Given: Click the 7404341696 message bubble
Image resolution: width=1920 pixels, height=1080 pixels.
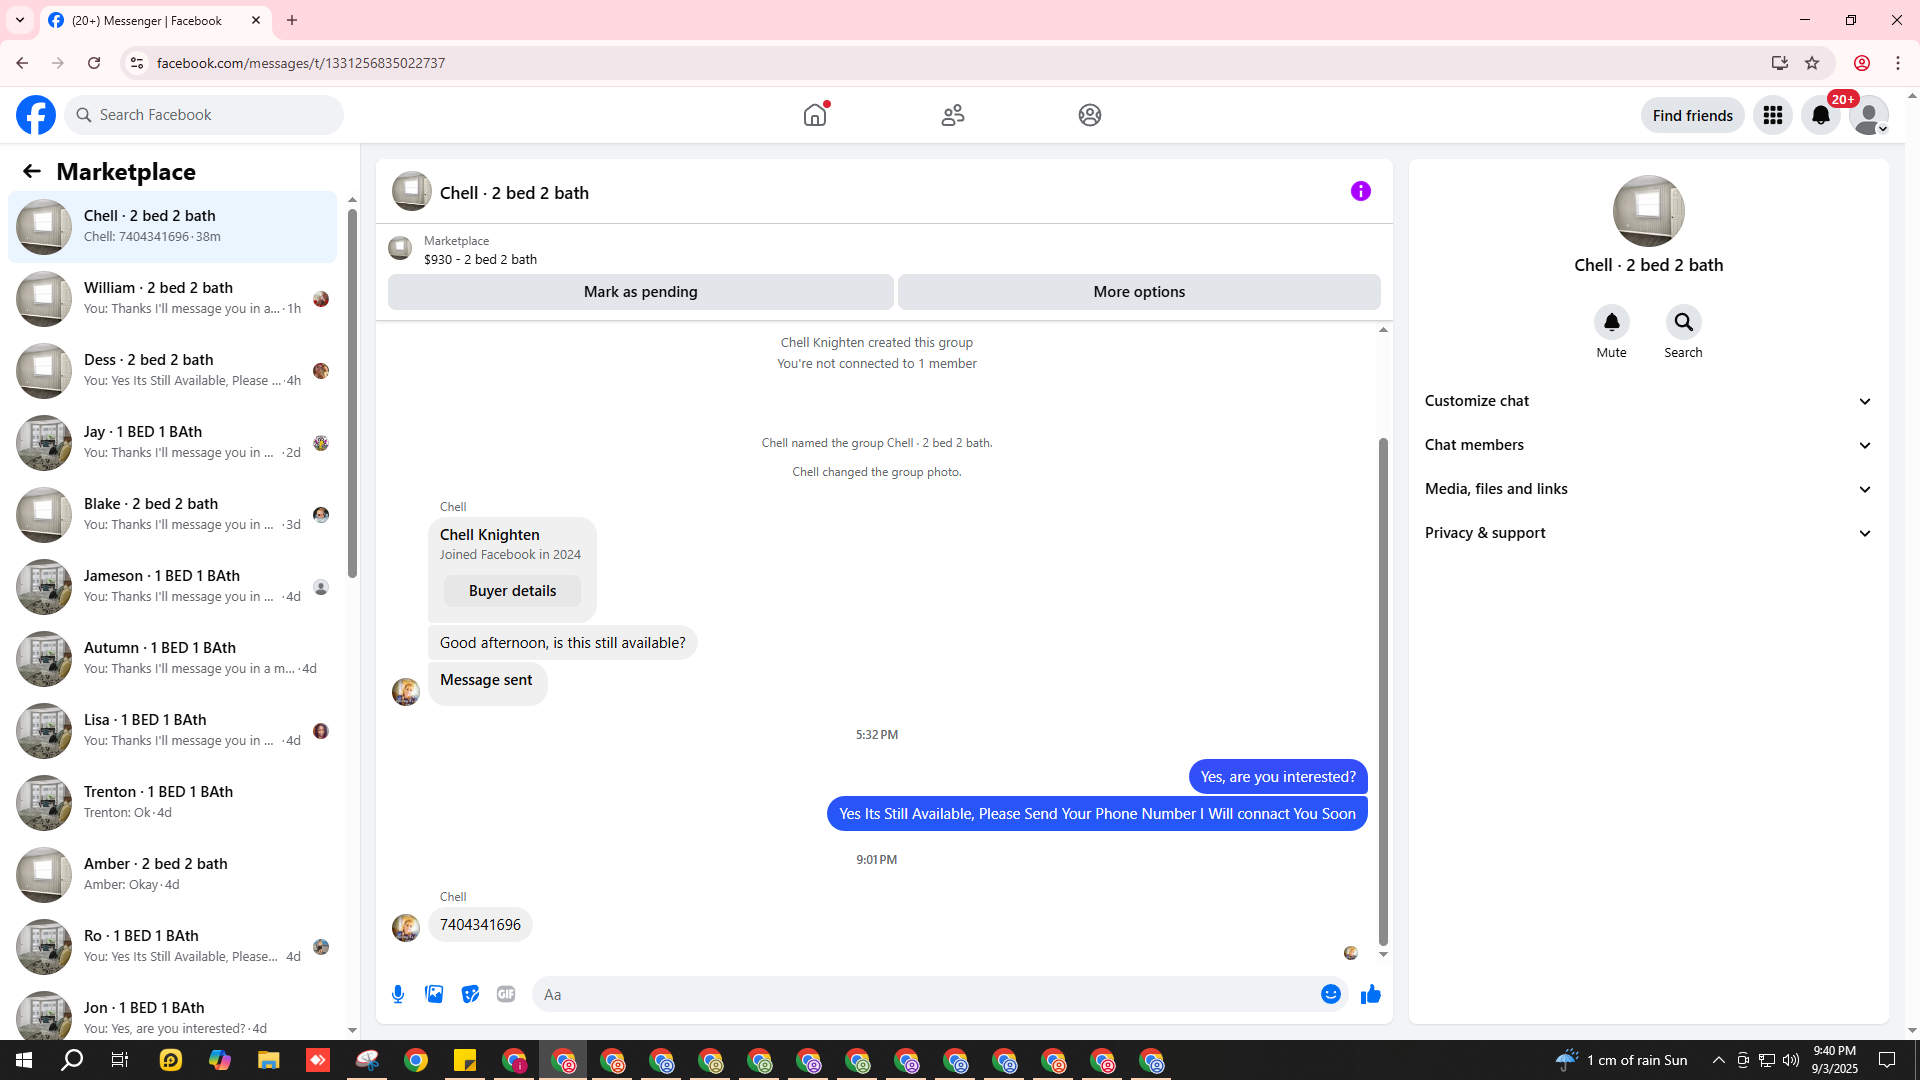Looking at the screenshot, I should point(480,925).
